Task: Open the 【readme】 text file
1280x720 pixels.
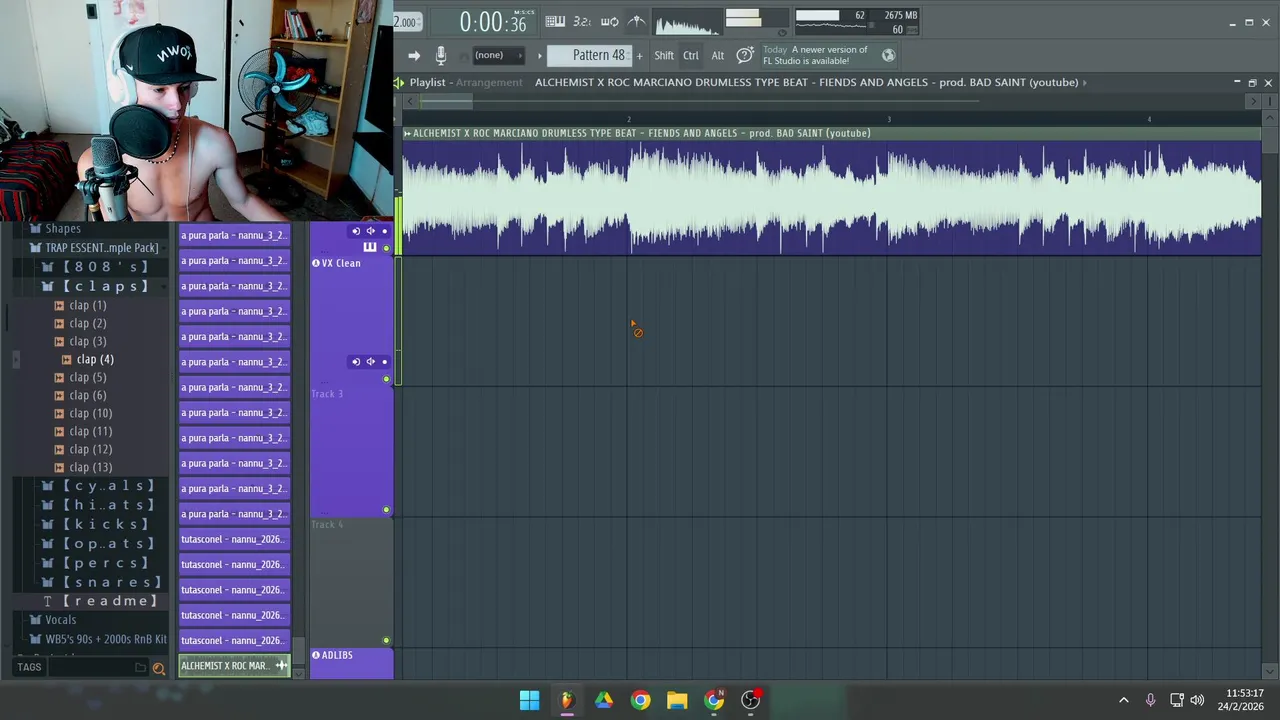Action: coord(101,601)
